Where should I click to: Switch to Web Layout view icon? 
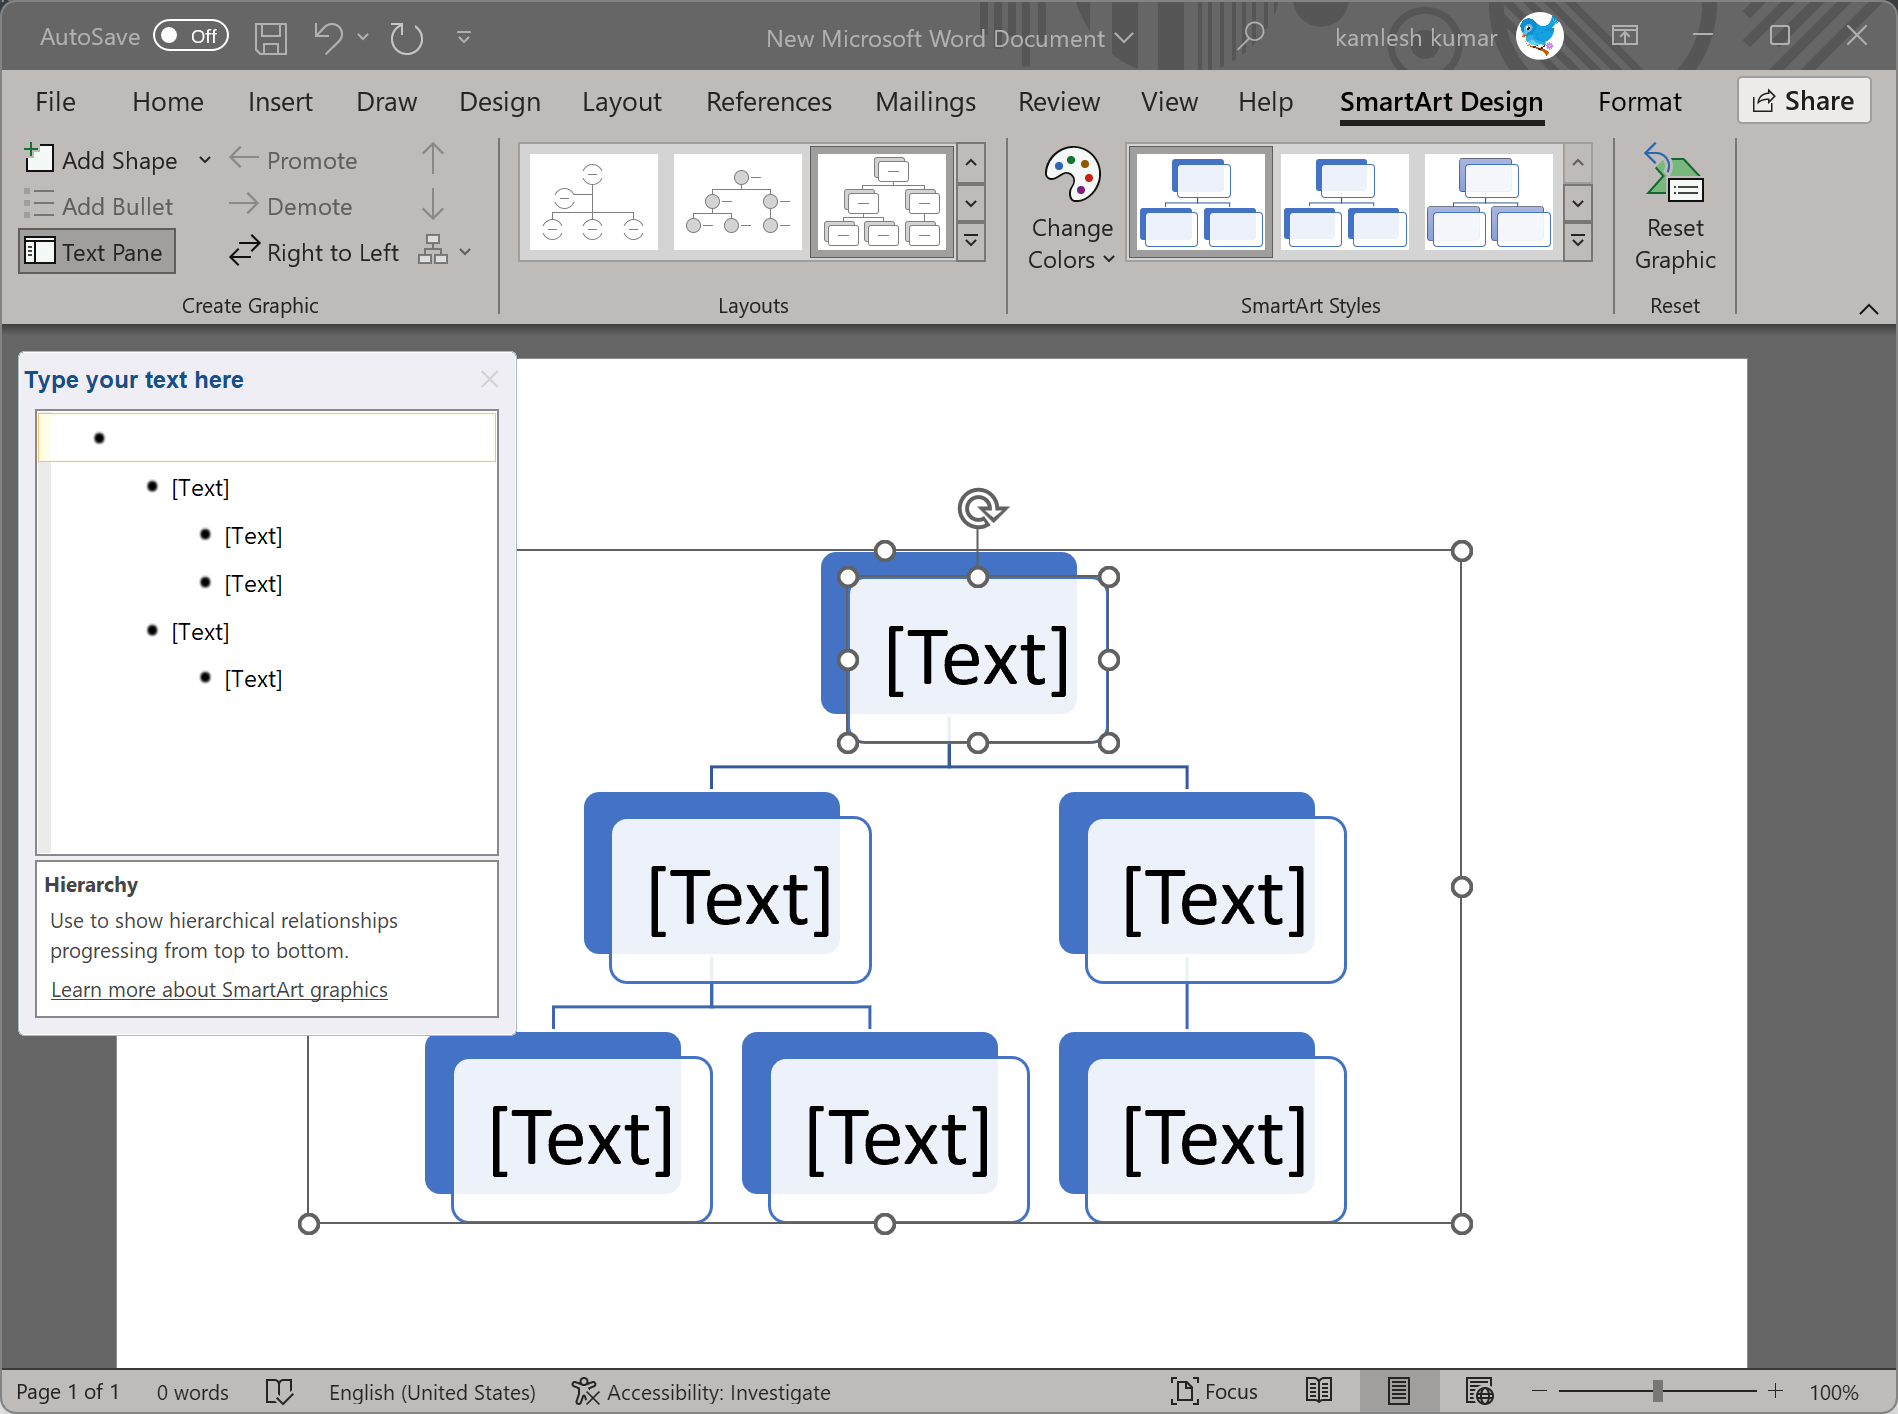click(1479, 1391)
